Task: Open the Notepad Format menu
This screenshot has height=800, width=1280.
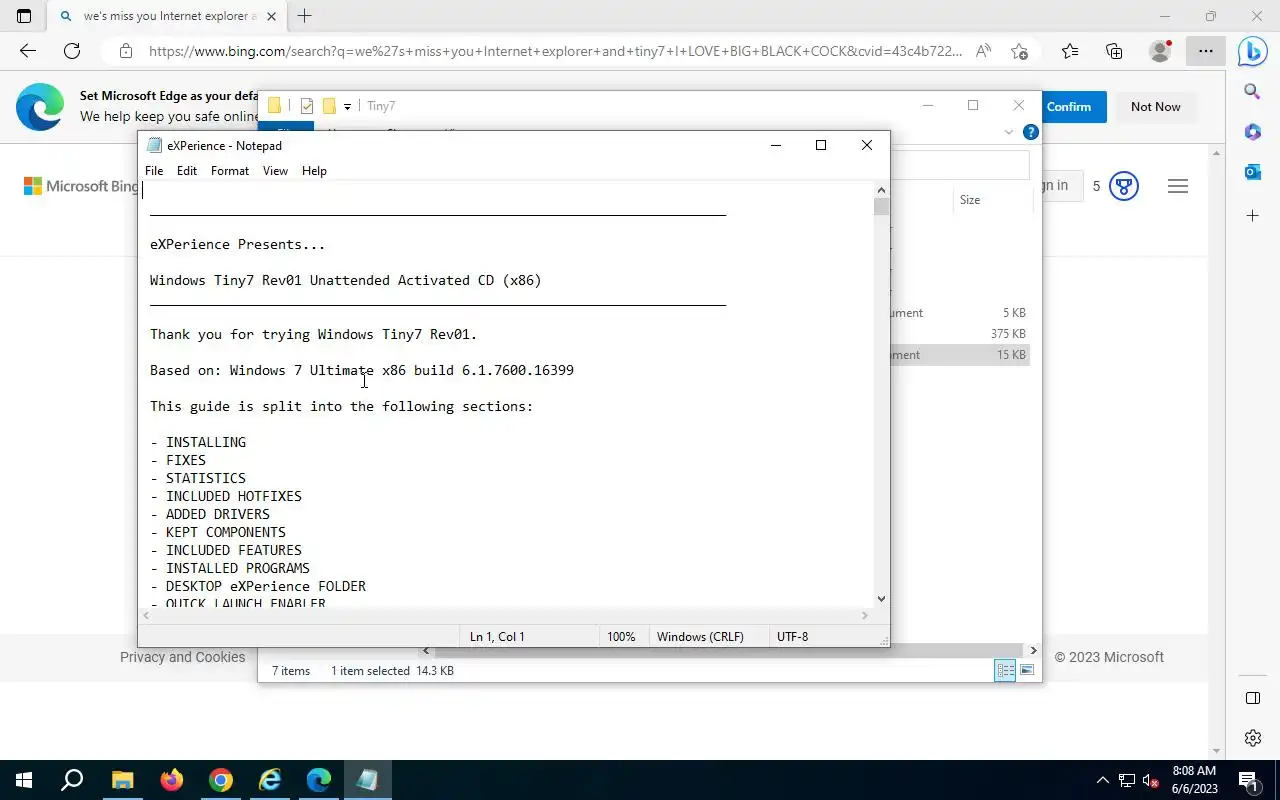Action: (230, 171)
